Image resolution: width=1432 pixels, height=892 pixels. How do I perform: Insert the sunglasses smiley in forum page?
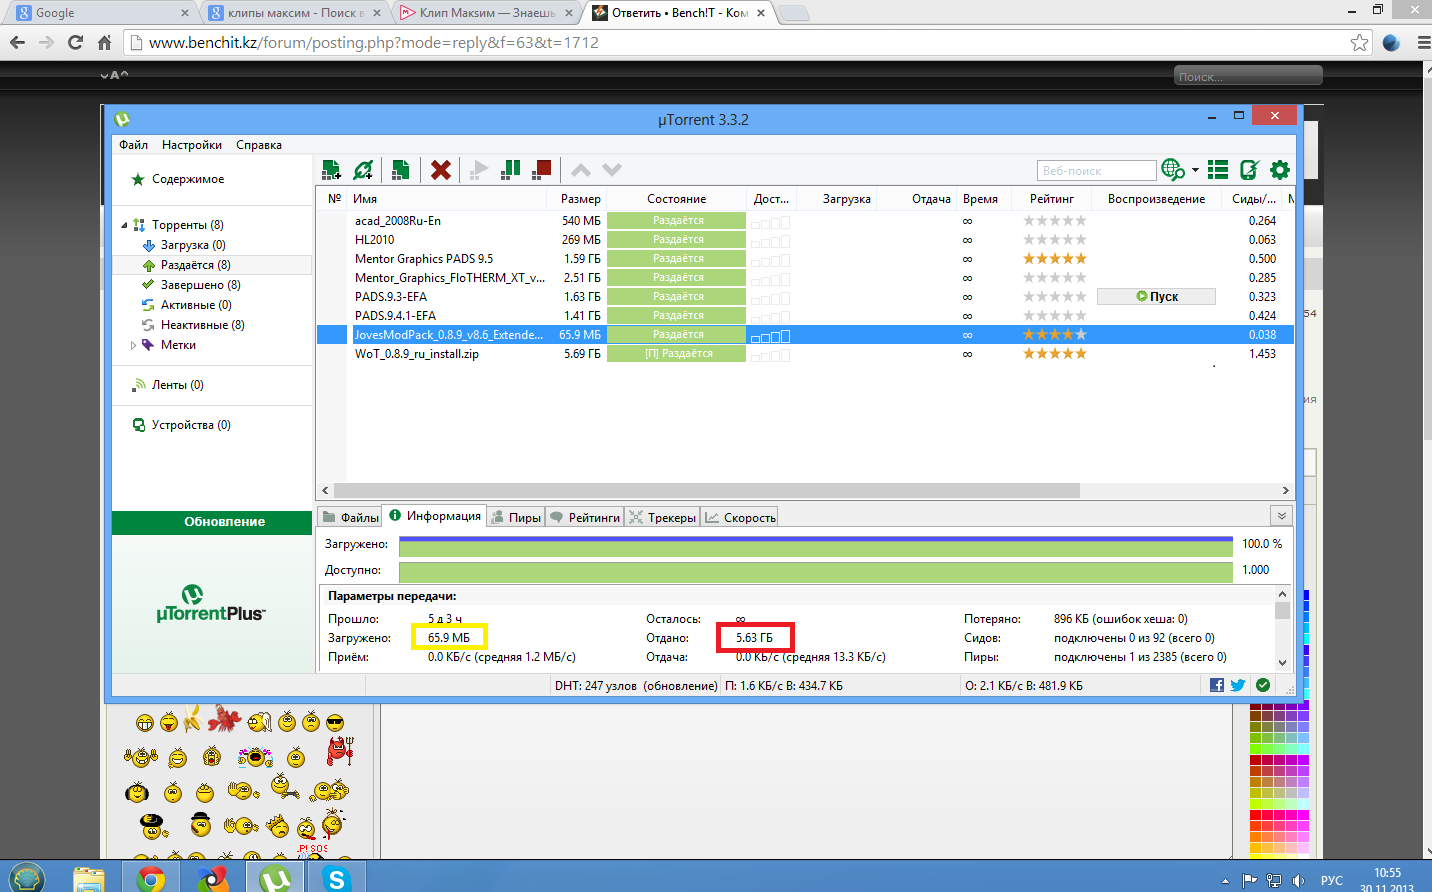click(335, 722)
